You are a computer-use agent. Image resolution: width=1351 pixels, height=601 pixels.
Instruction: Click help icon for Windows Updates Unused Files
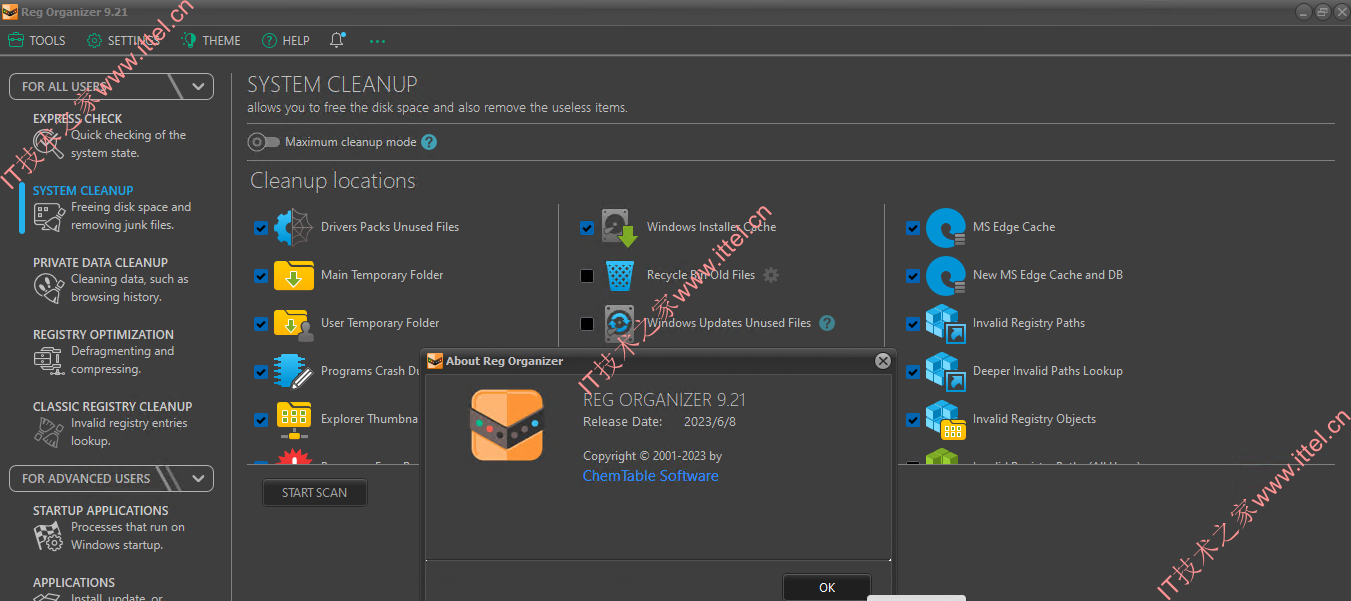click(827, 323)
